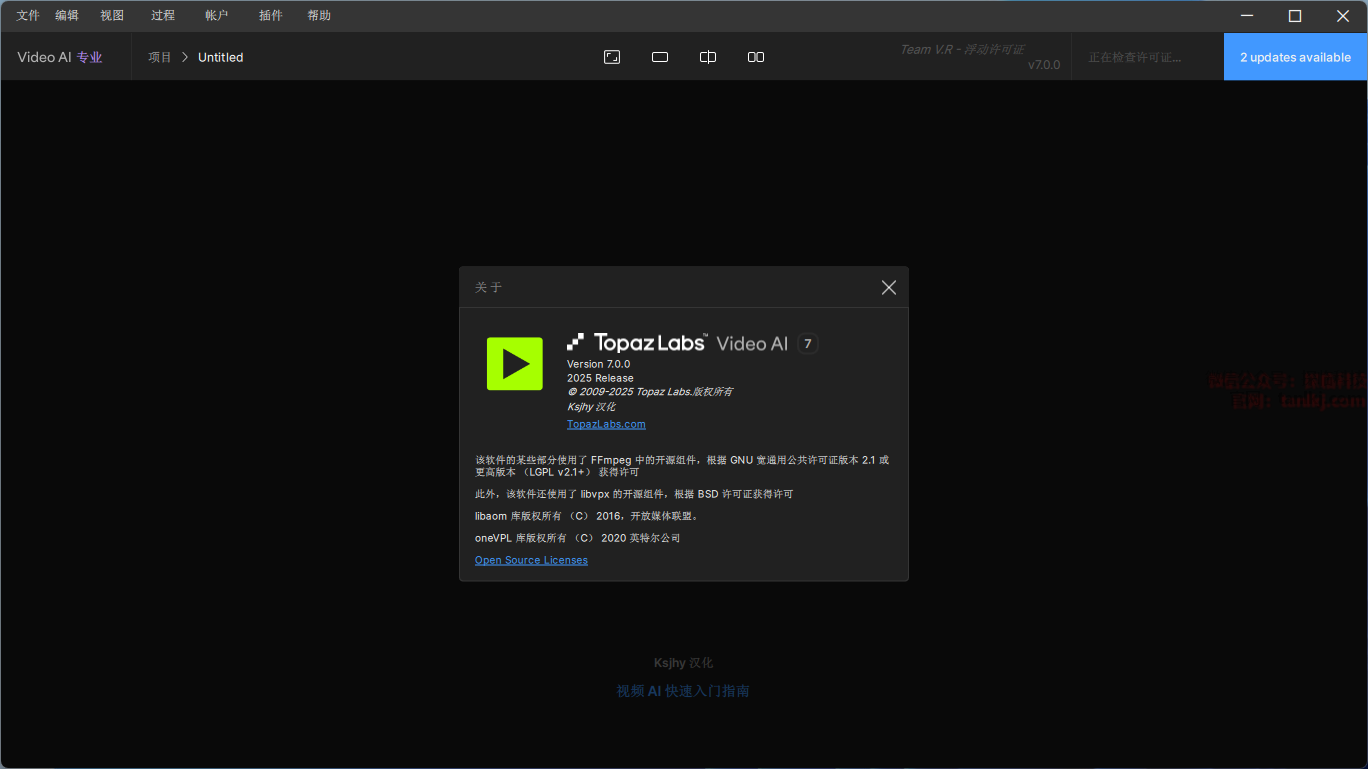Open the 帐户 menu
Viewport: 1368px width, 769px height.
point(216,16)
